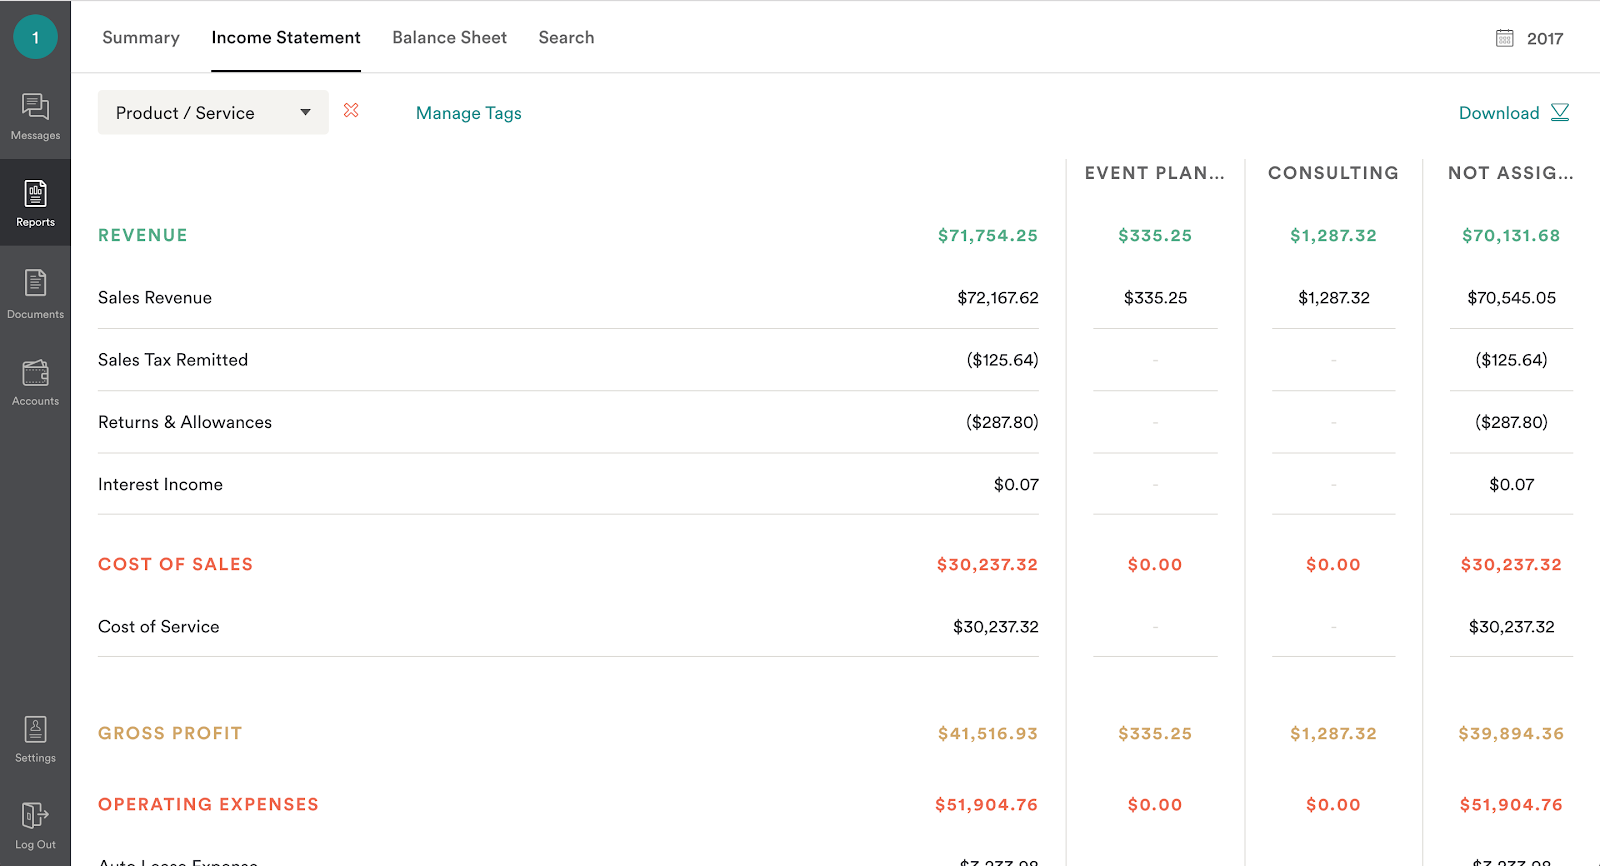Click the Manage Tags link

point(469,113)
